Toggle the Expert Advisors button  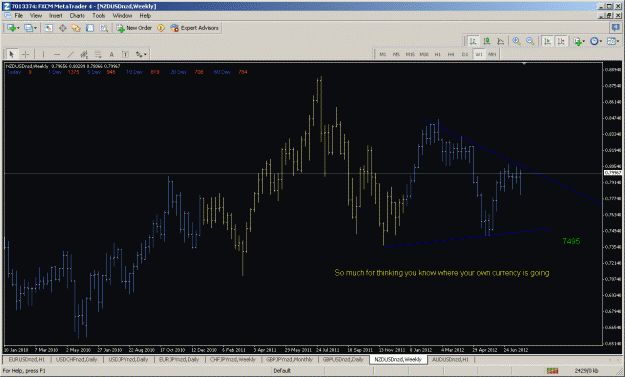pyautogui.click(x=195, y=28)
